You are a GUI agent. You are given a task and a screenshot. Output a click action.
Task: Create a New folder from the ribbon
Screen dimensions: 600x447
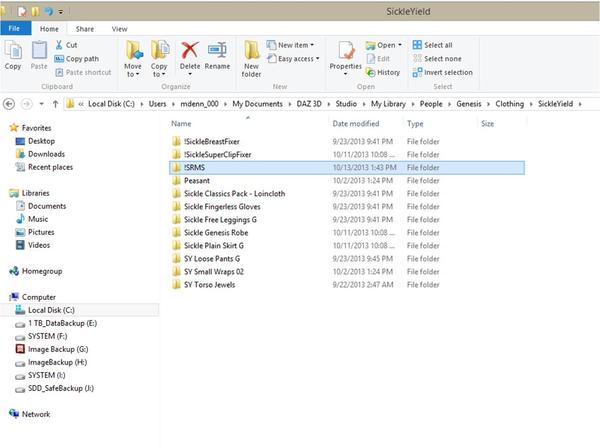click(x=251, y=59)
